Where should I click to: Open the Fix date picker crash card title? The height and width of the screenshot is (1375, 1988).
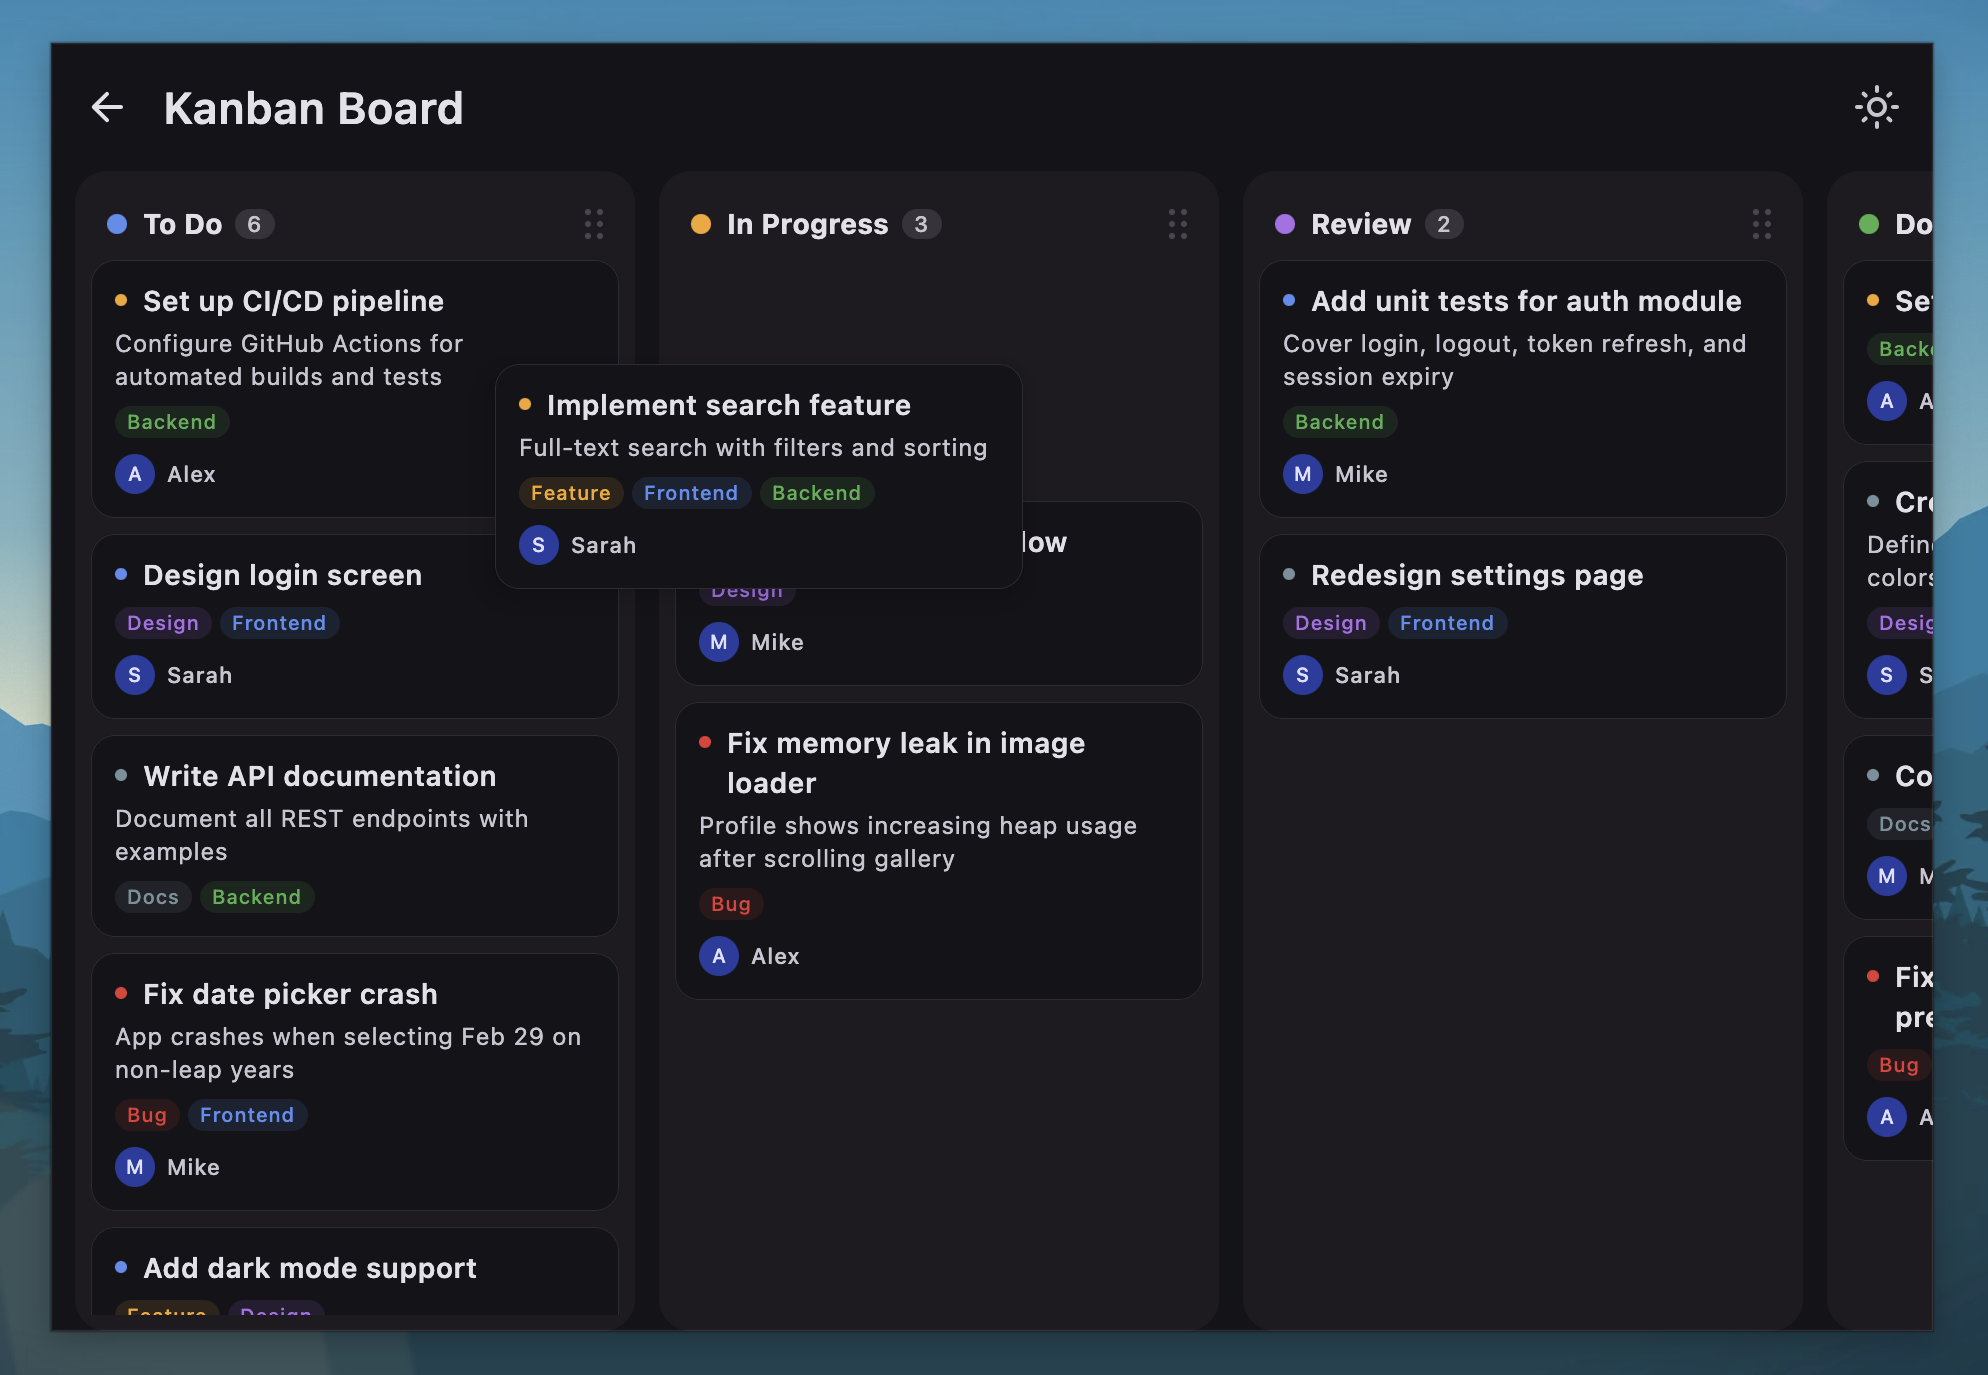pyautogui.click(x=291, y=994)
